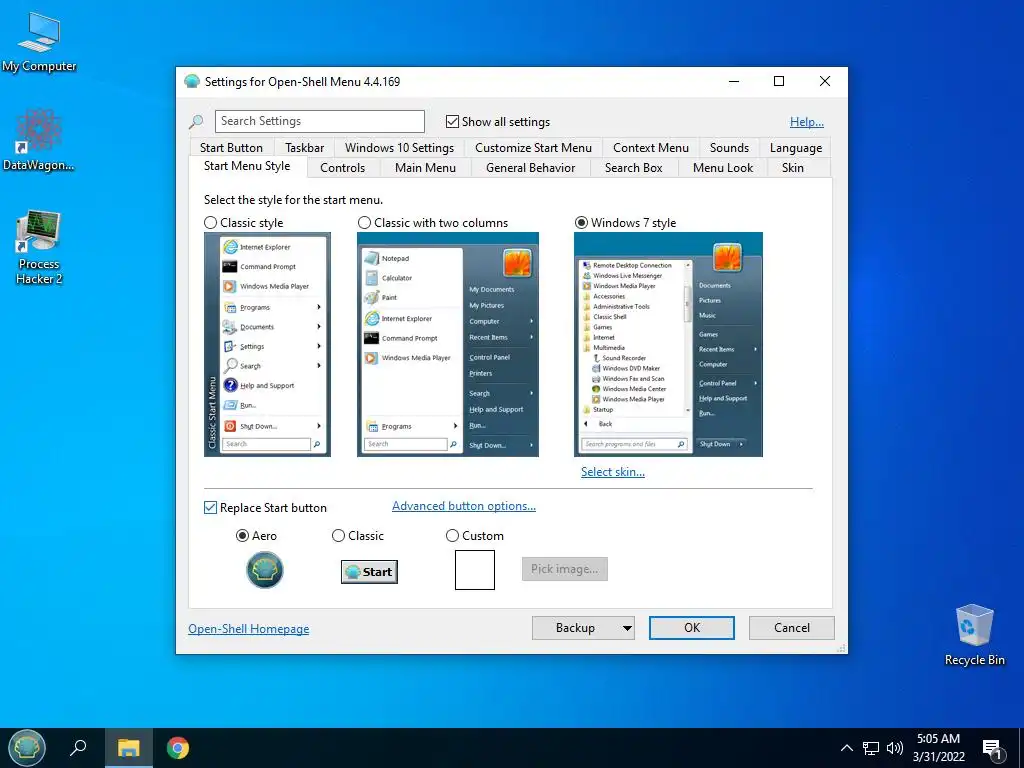Launch Process Hacker 2 desktop shortcut
This screenshot has width=1024, height=768.
[39, 247]
